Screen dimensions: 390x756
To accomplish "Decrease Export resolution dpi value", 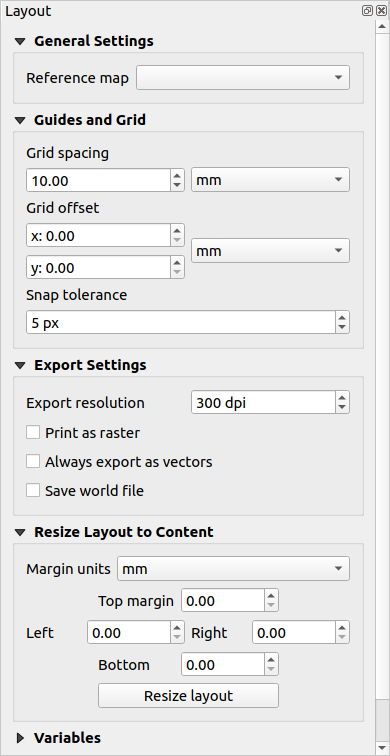I will (342, 408).
